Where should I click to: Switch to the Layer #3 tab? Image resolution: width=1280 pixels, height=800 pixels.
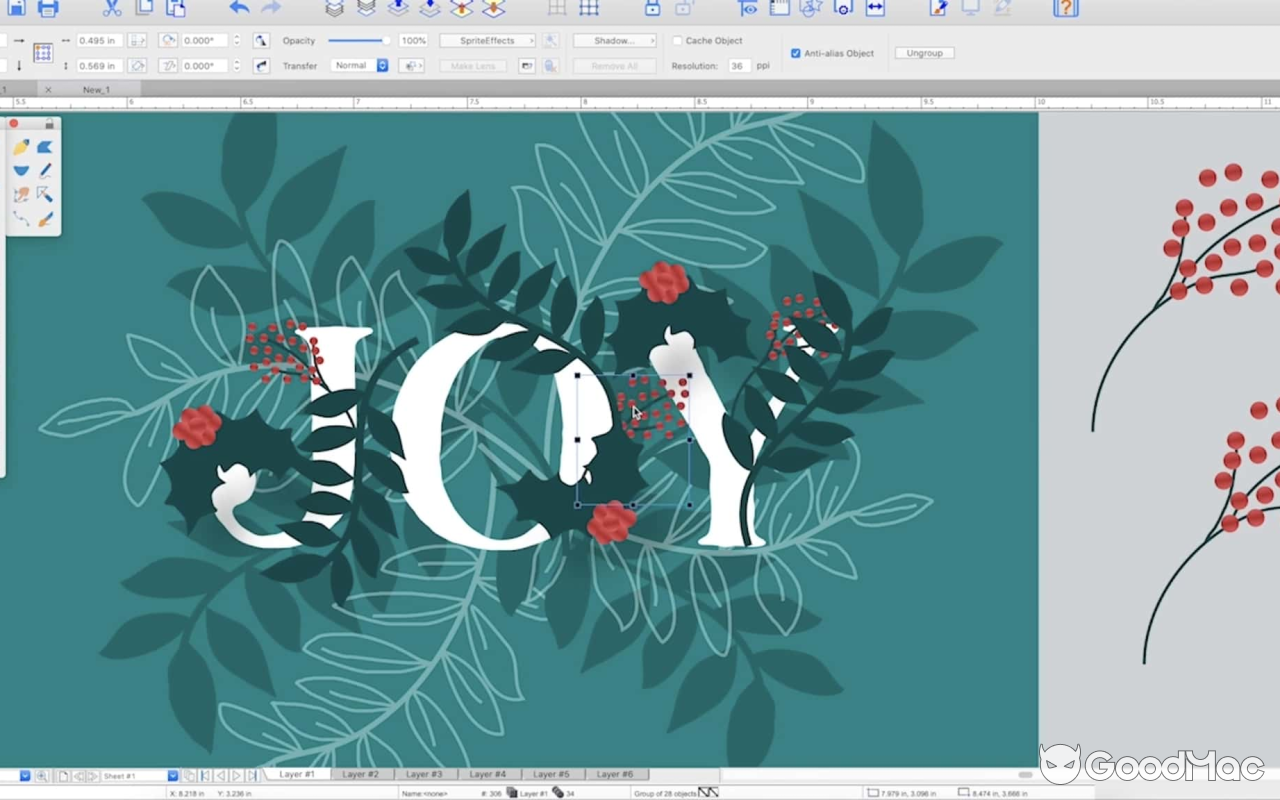pos(424,773)
